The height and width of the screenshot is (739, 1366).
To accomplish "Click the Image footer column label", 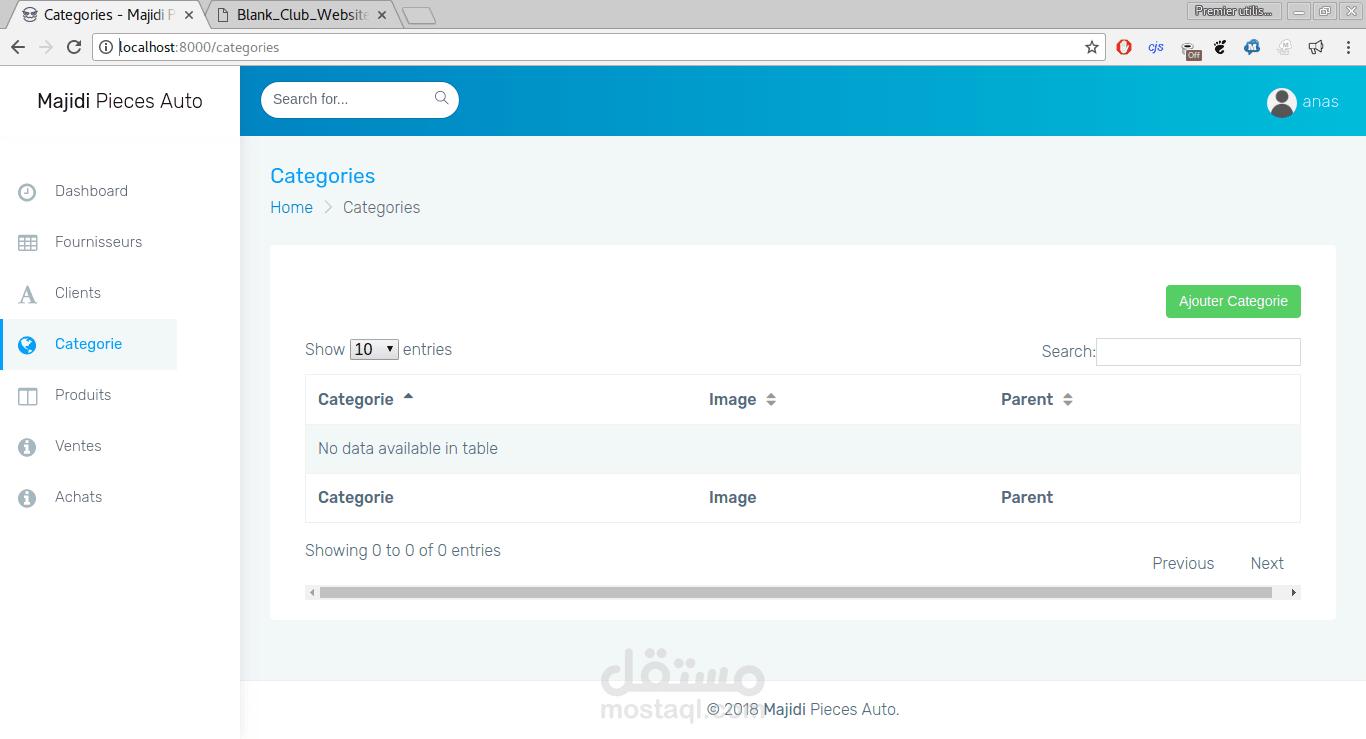I will point(732,497).
